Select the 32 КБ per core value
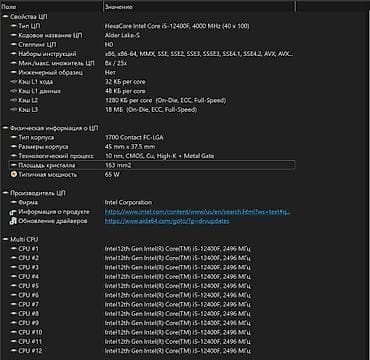This screenshot has height=360, width=370. tap(125, 82)
